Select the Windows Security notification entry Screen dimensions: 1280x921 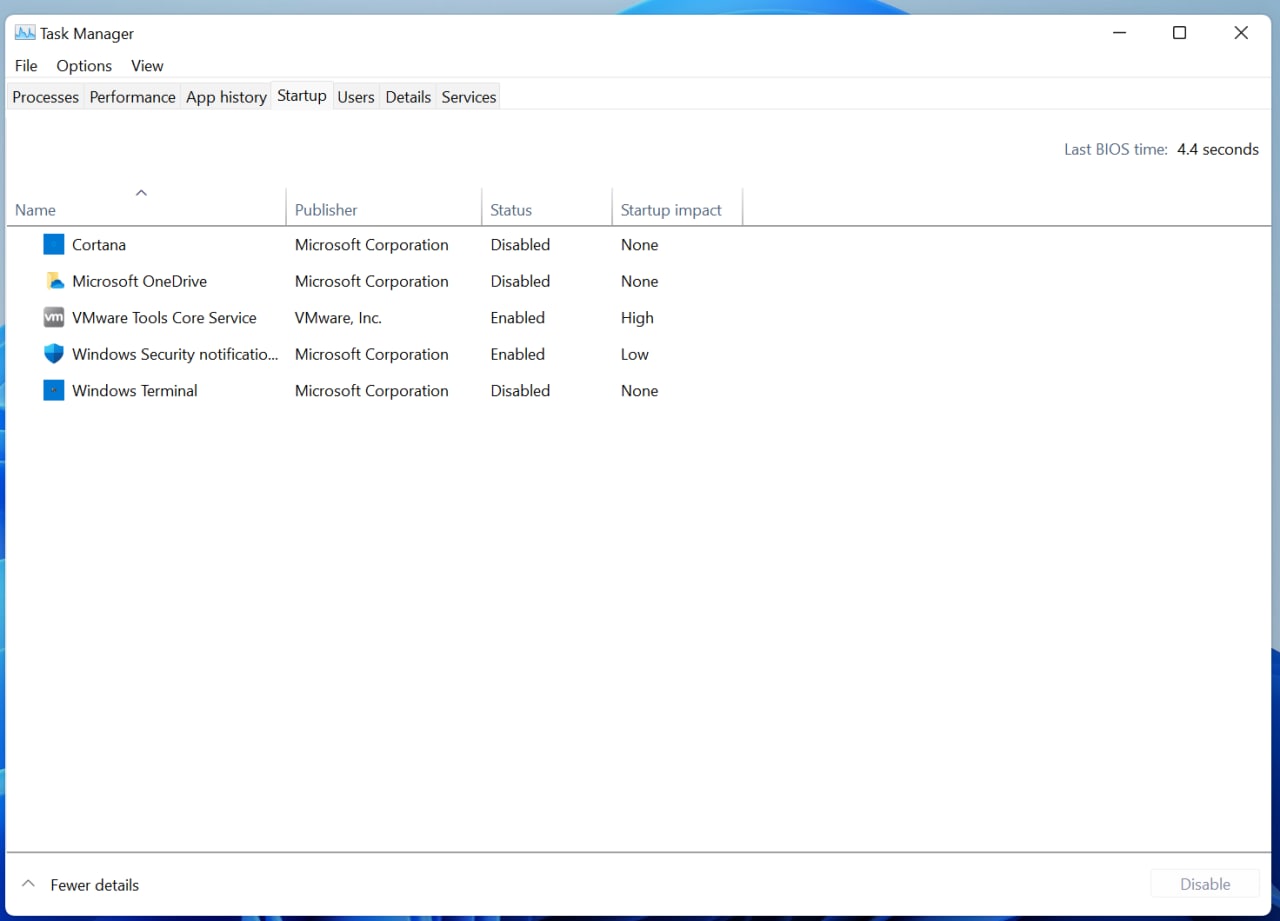175,354
